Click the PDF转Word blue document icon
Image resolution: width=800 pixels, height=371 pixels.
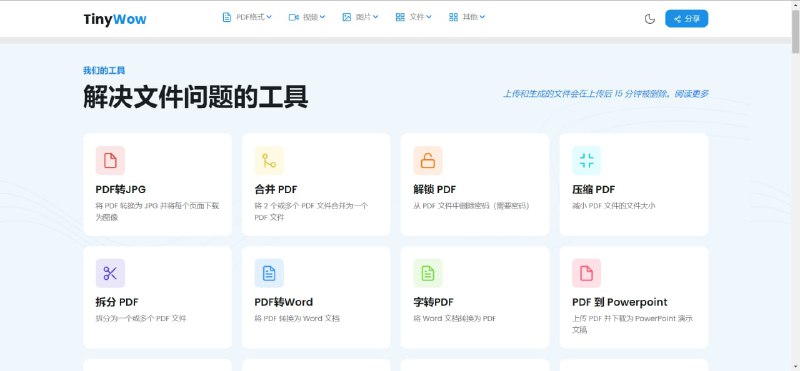point(269,273)
